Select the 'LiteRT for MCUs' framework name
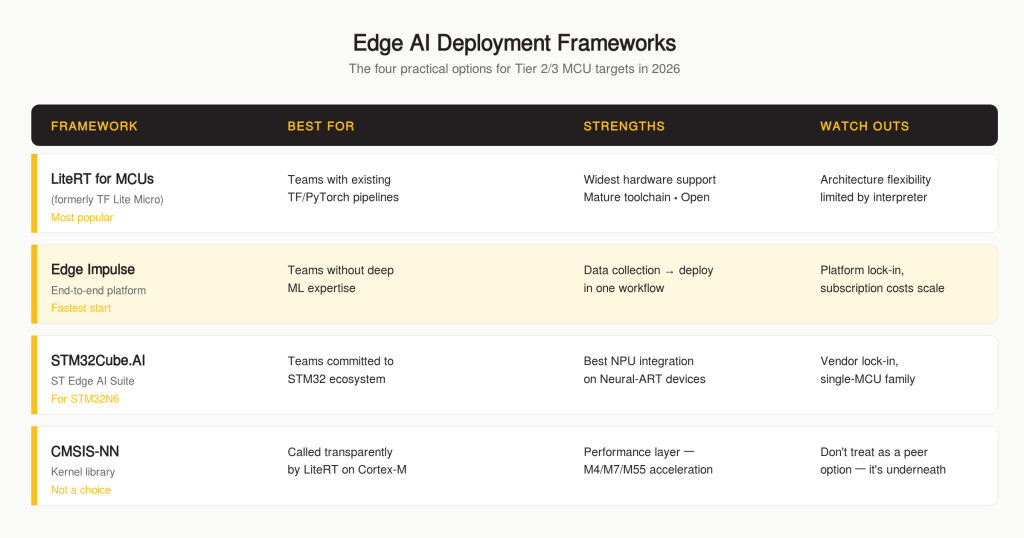The image size is (1024, 538). pos(103,179)
